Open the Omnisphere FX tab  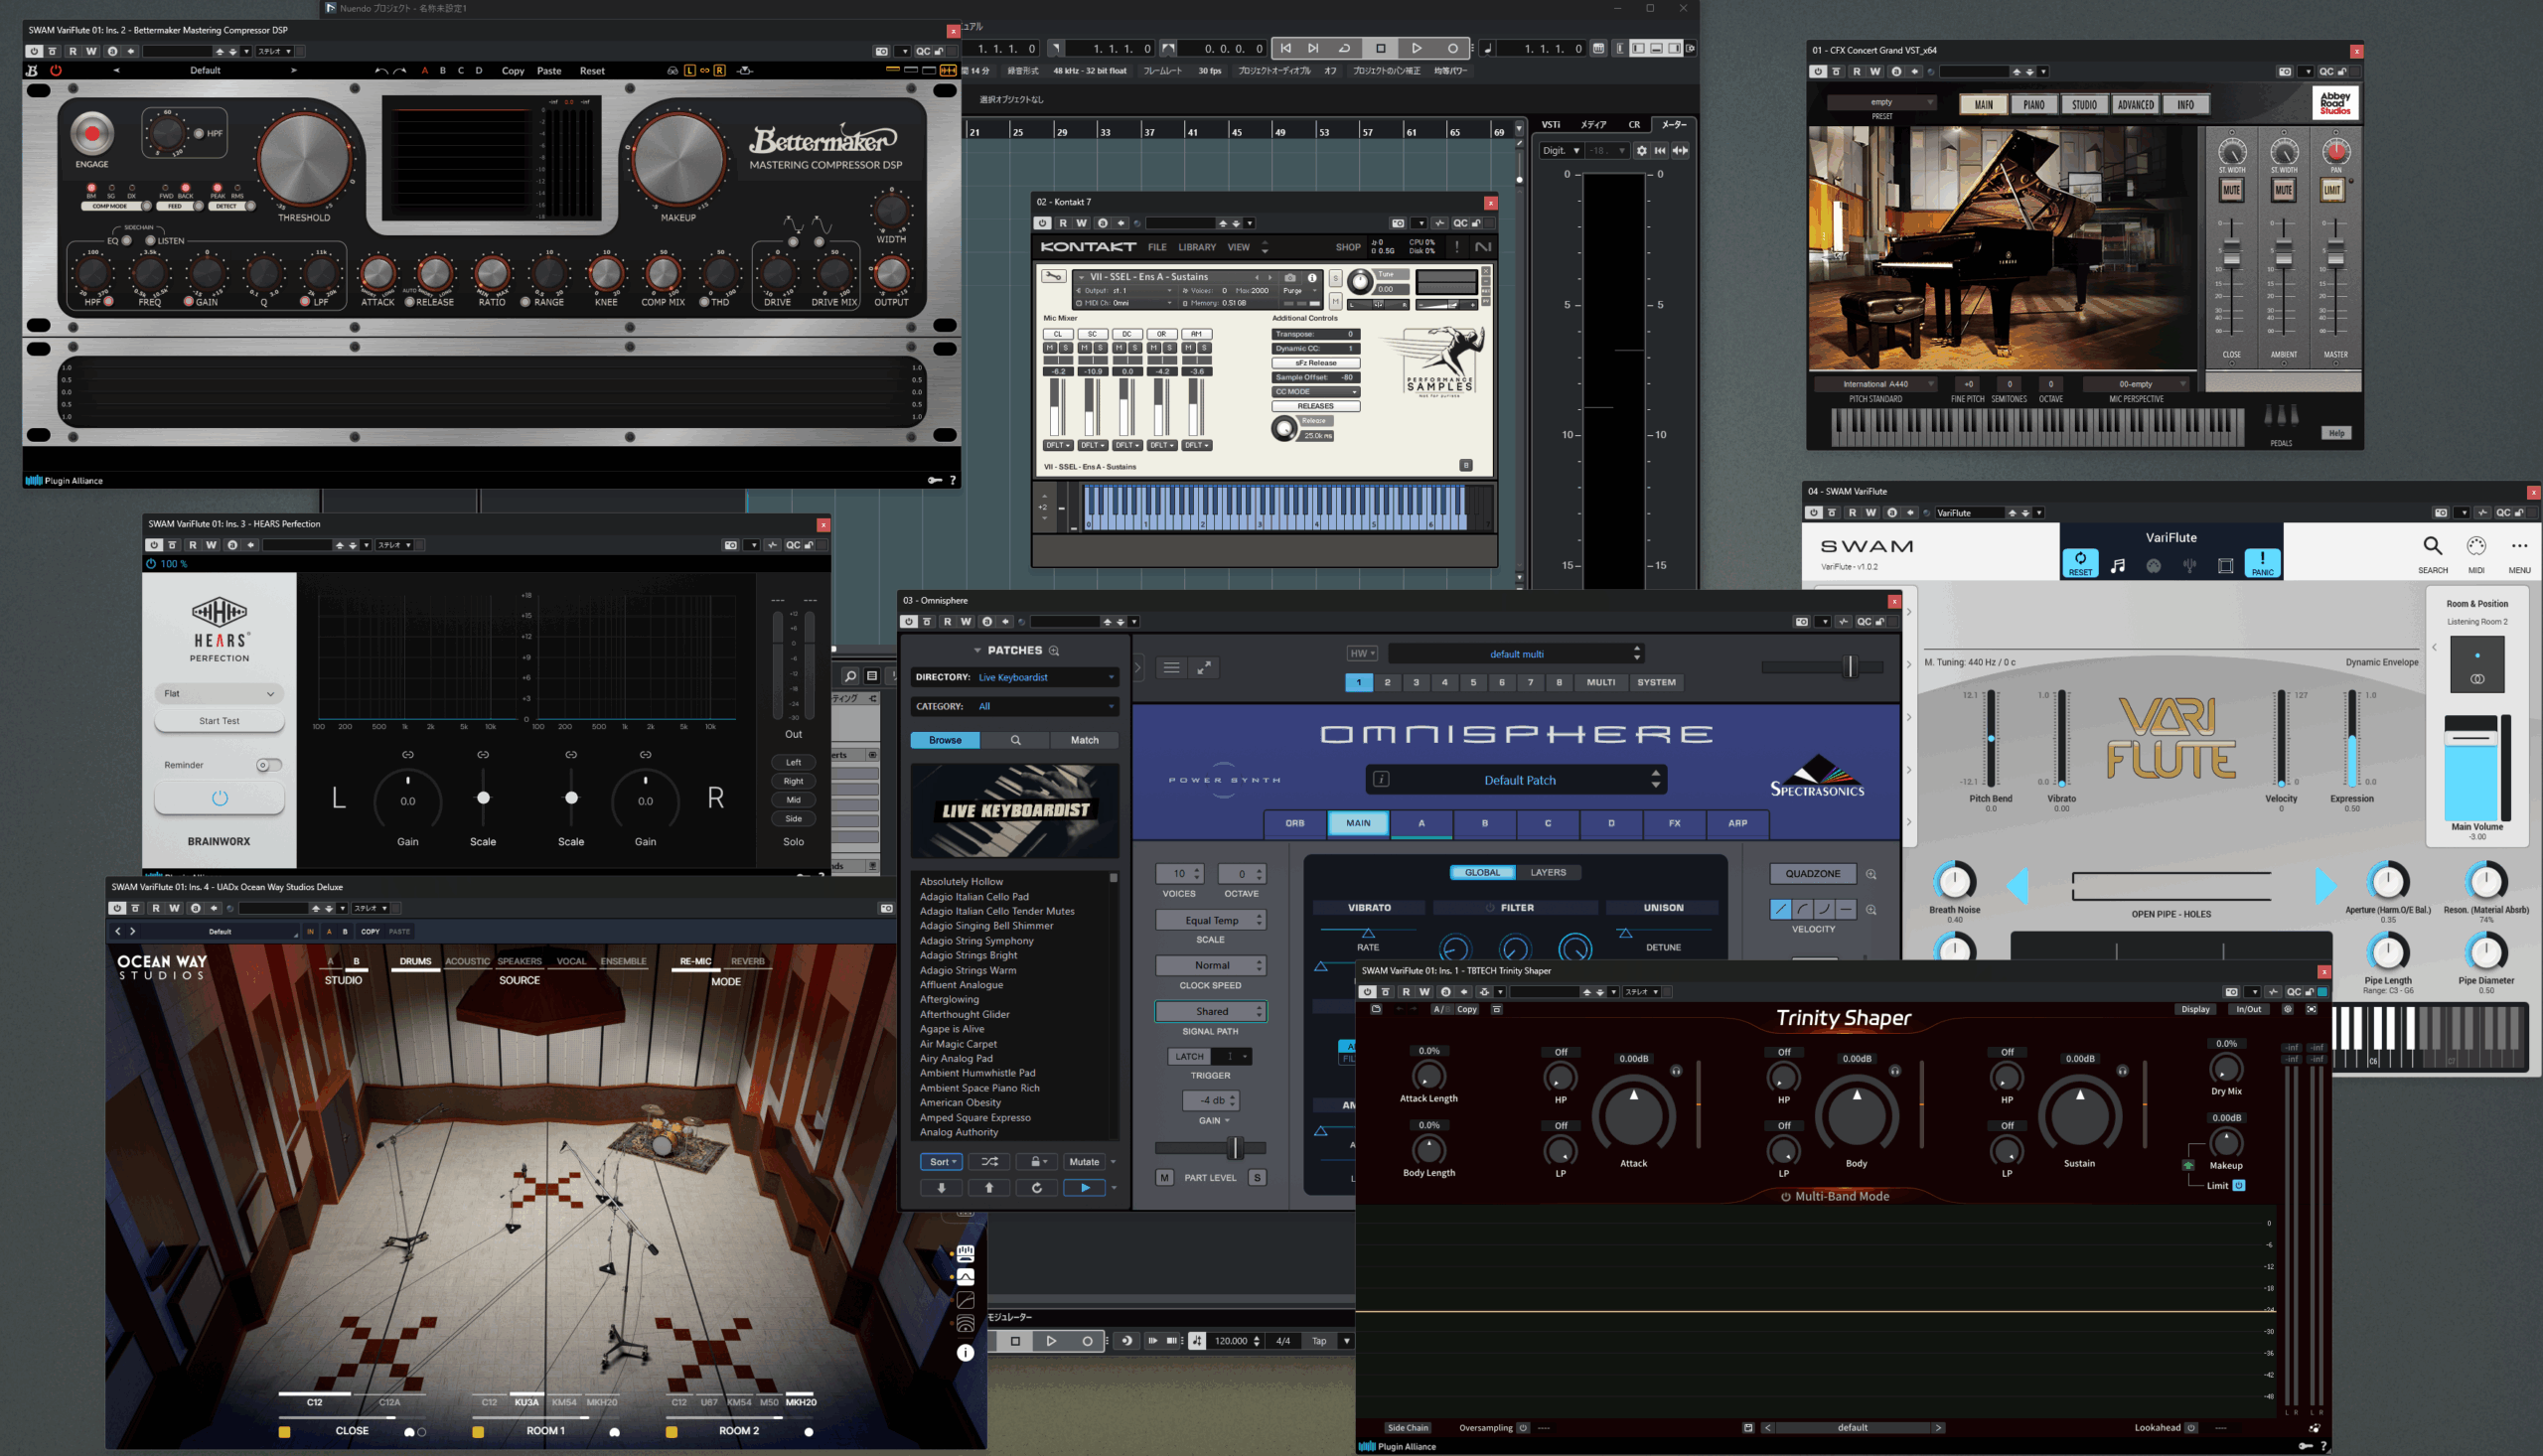click(1674, 823)
